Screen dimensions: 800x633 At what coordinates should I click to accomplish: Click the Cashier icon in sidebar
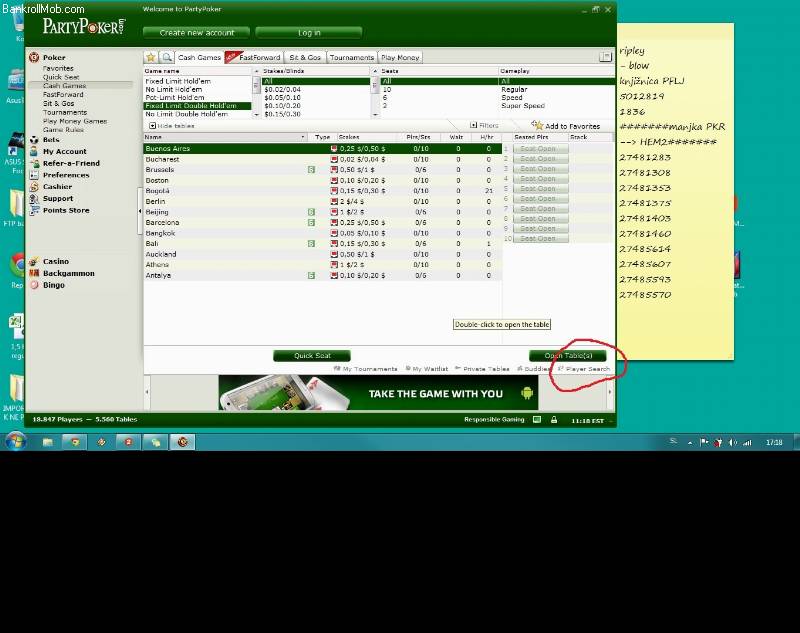tap(34, 187)
